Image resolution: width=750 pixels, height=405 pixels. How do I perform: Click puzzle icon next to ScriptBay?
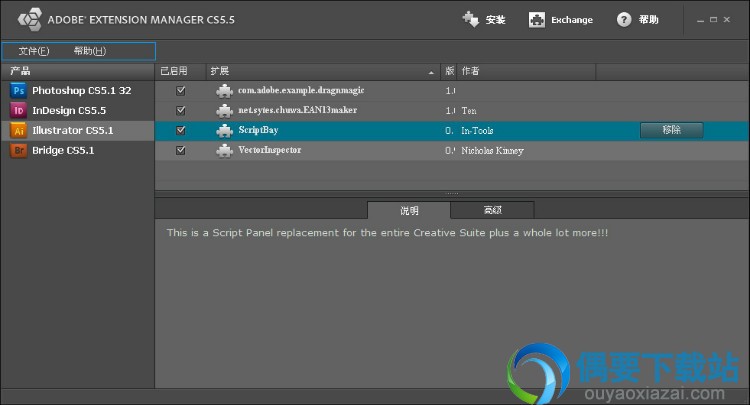click(x=224, y=131)
